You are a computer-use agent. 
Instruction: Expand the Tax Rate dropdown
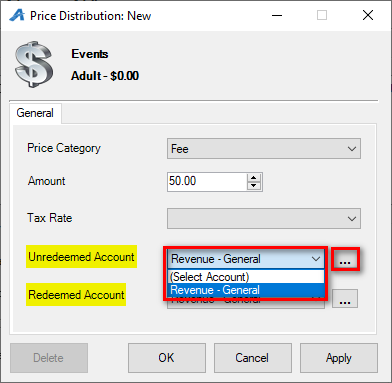coord(264,219)
